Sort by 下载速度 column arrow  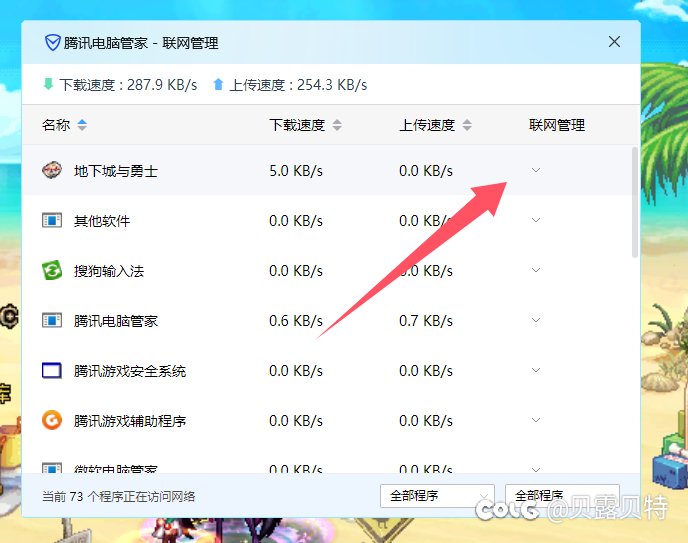(337, 125)
